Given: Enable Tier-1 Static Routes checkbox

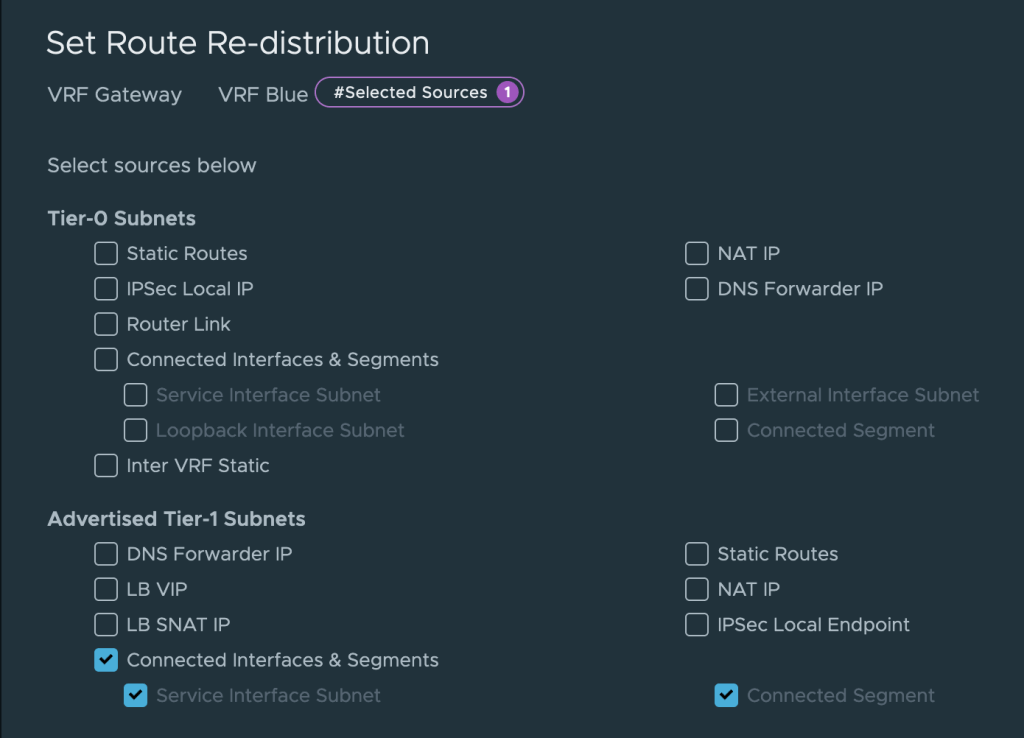Looking at the screenshot, I should pos(697,554).
